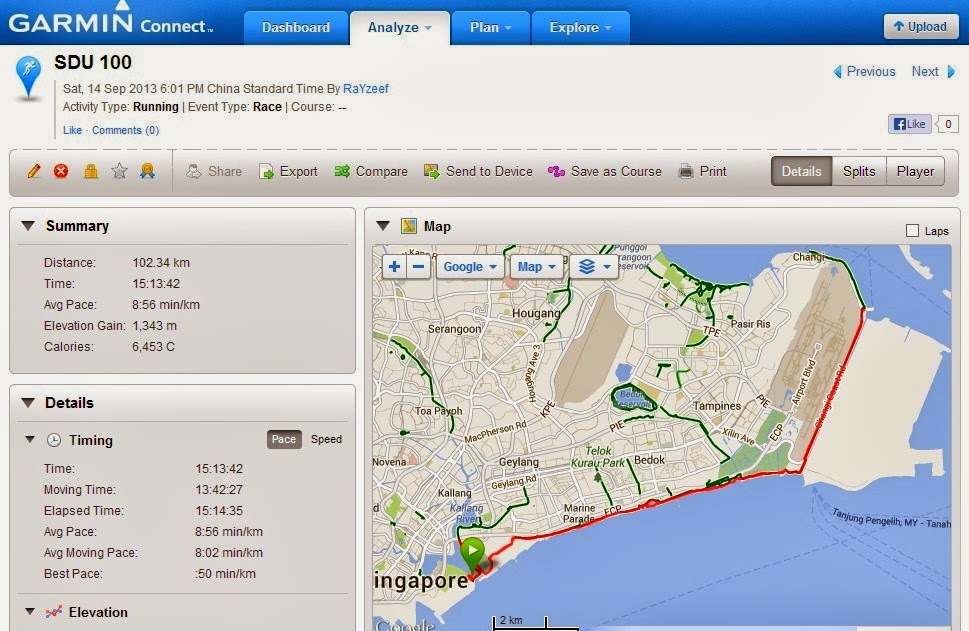Open the Map type dropdown
This screenshot has height=631, width=969.
pyautogui.click(x=536, y=267)
